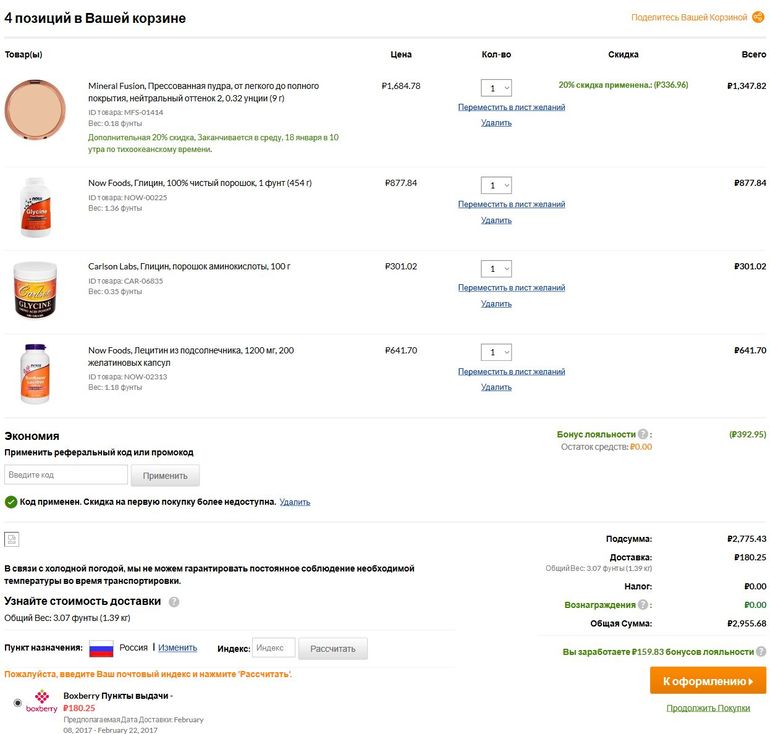Click the Boxberry logo
The height and width of the screenshot is (734, 770).
(42, 702)
